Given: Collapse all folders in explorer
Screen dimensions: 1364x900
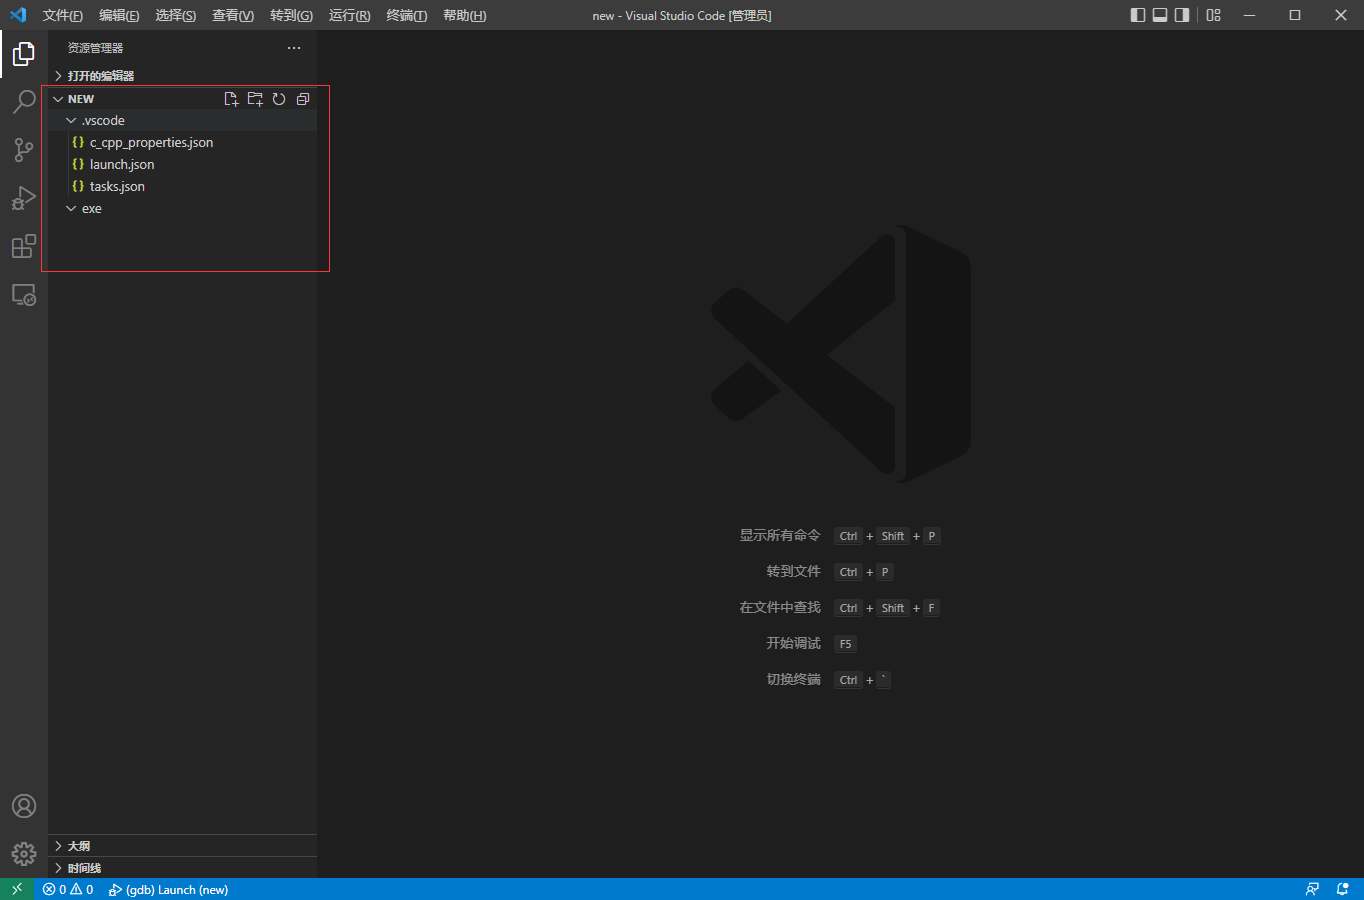Looking at the screenshot, I should pos(303,99).
